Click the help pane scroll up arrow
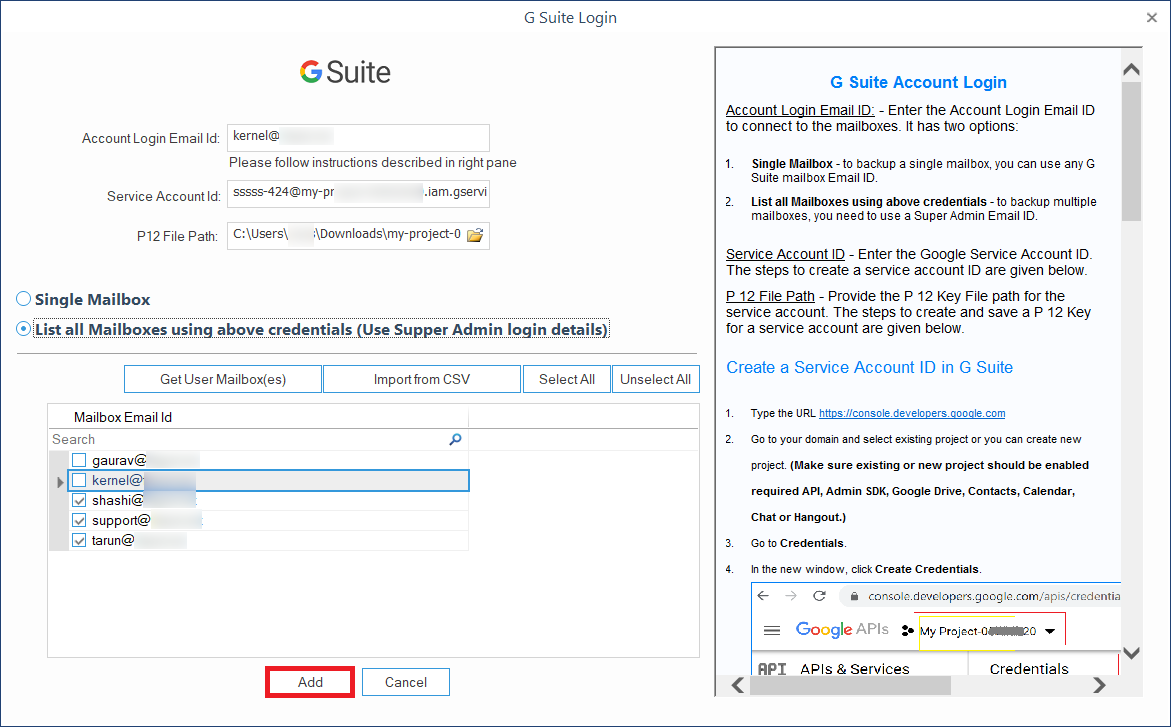The width and height of the screenshot is (1171, 727). (1131, 69)
